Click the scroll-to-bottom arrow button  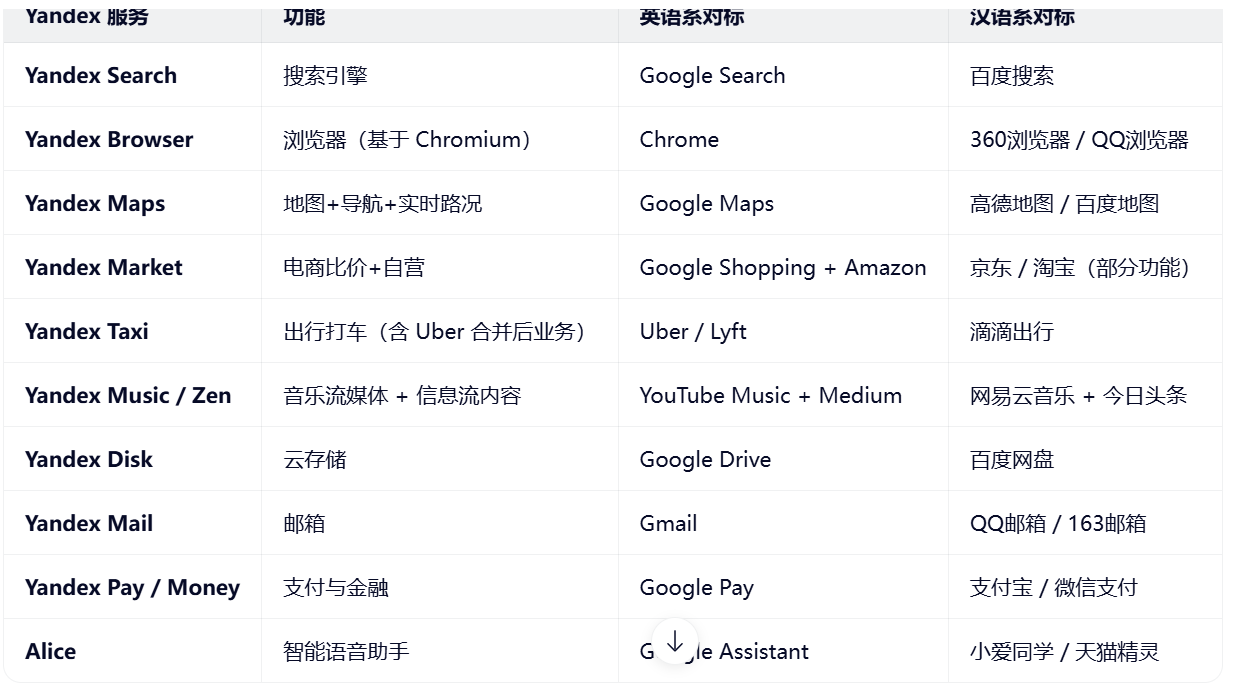[675, 642]
